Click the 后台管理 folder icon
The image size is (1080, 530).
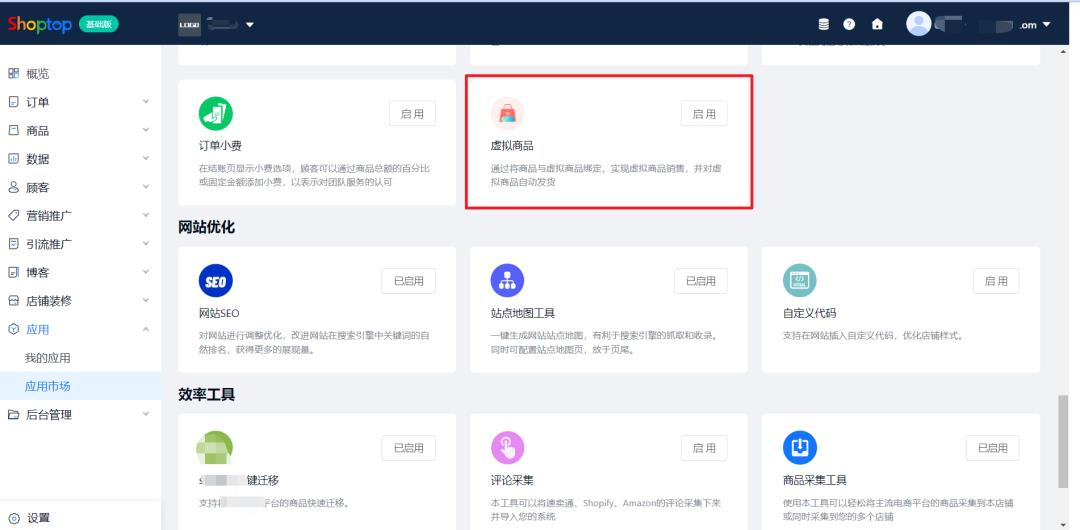(13, 414)
